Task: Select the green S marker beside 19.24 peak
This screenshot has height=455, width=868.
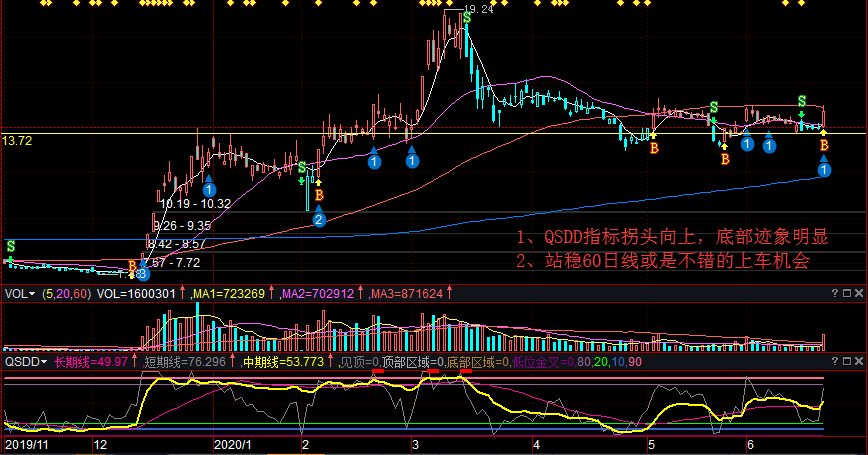Action: point(467,17)
